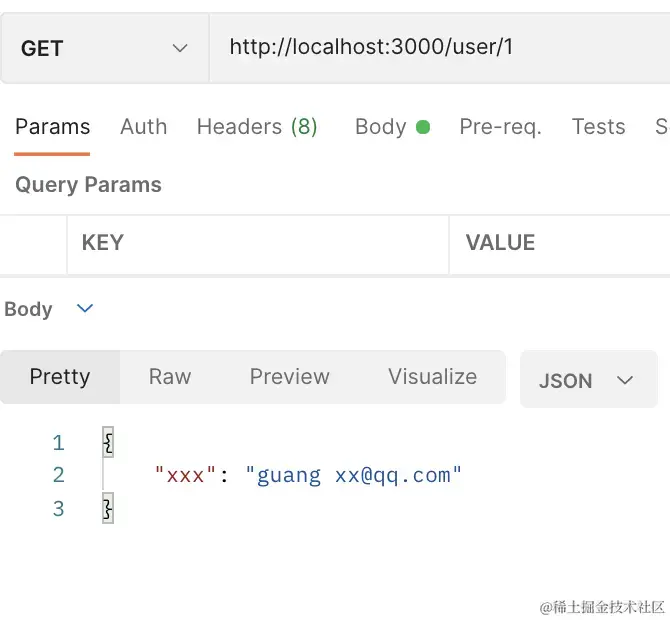The height and width of the screenshot is (620, 670).
Task: Expand the JSON format dropdown
Action: [x=587, y=380]
